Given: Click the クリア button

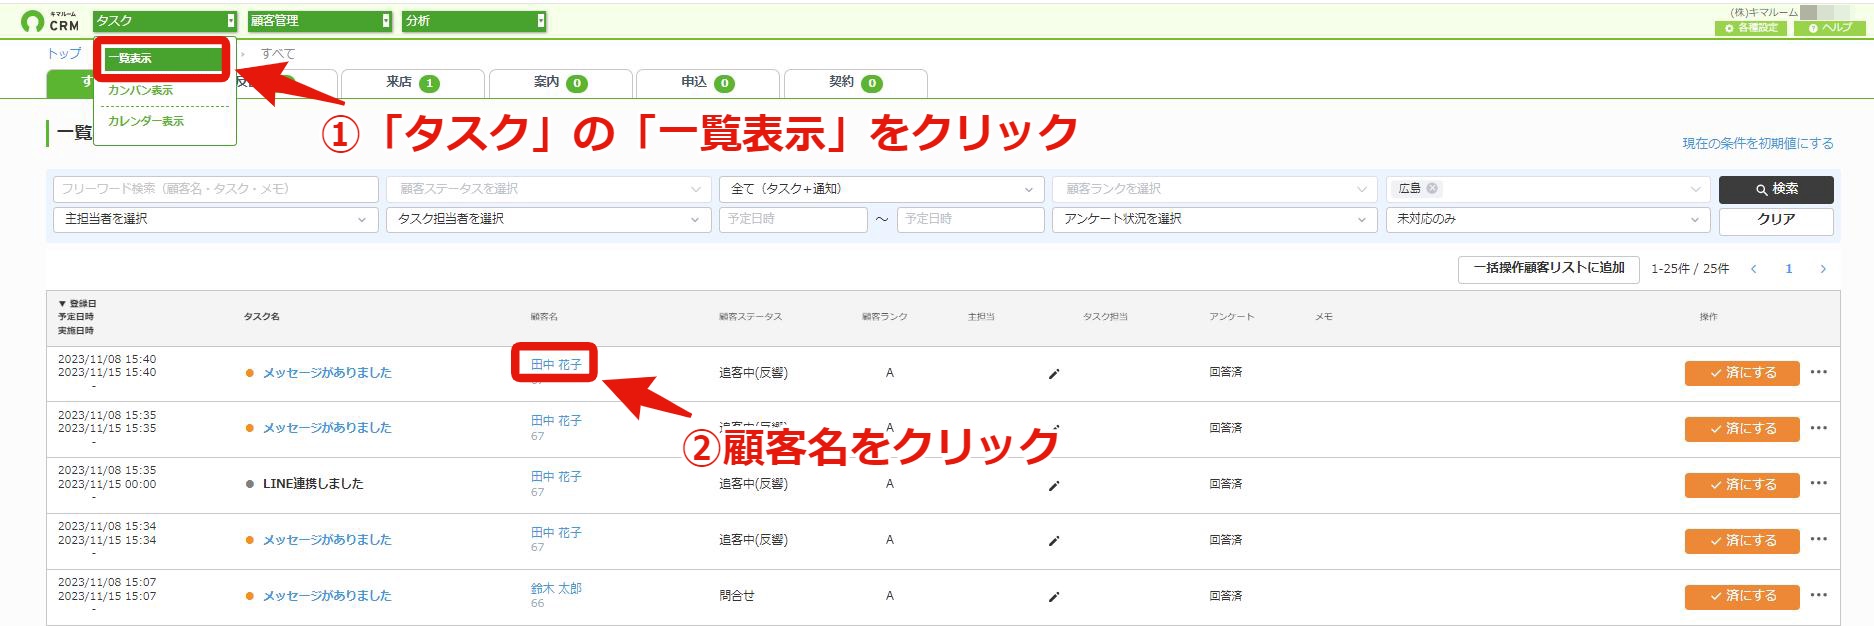Looking at the screenshot, I should click(x=1776, y=220).
